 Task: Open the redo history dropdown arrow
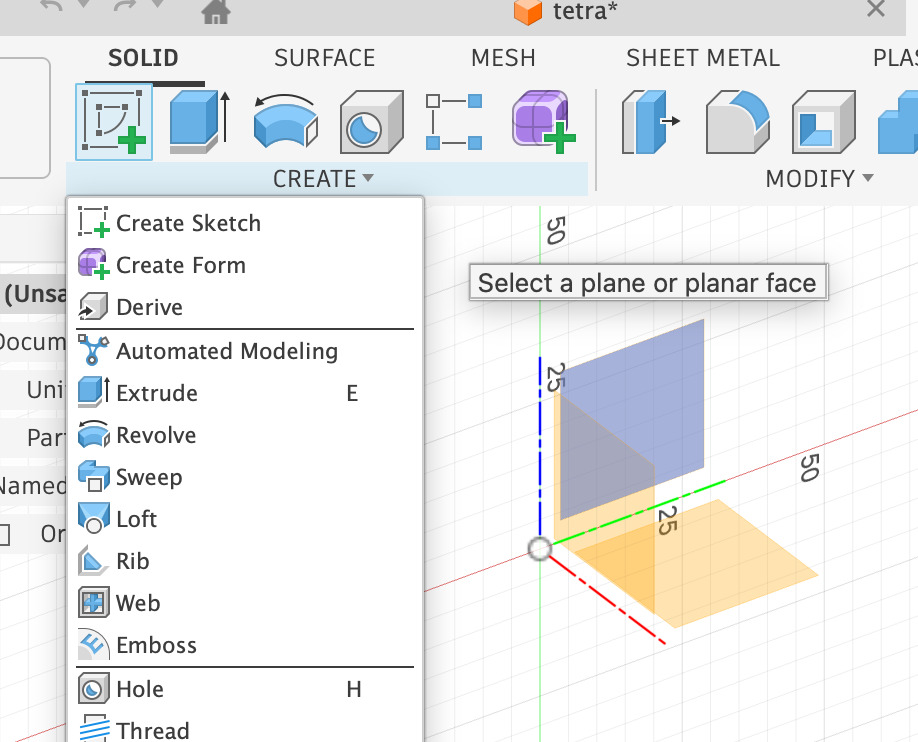pyautogui.click(x=157, y=5)
